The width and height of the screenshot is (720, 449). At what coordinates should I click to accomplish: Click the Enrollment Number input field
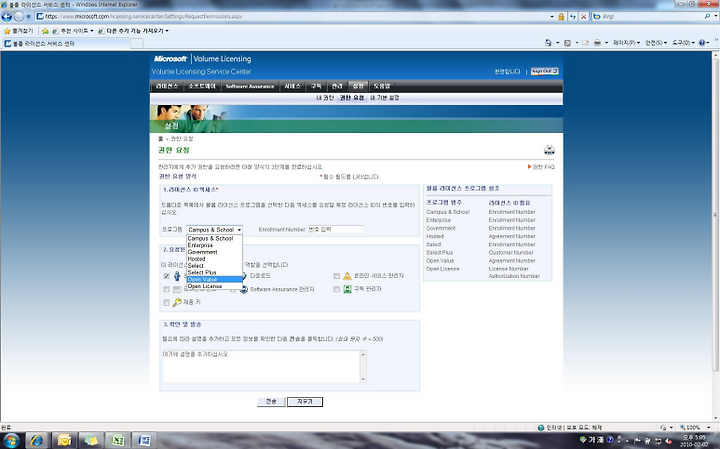(x=336, y=230)
